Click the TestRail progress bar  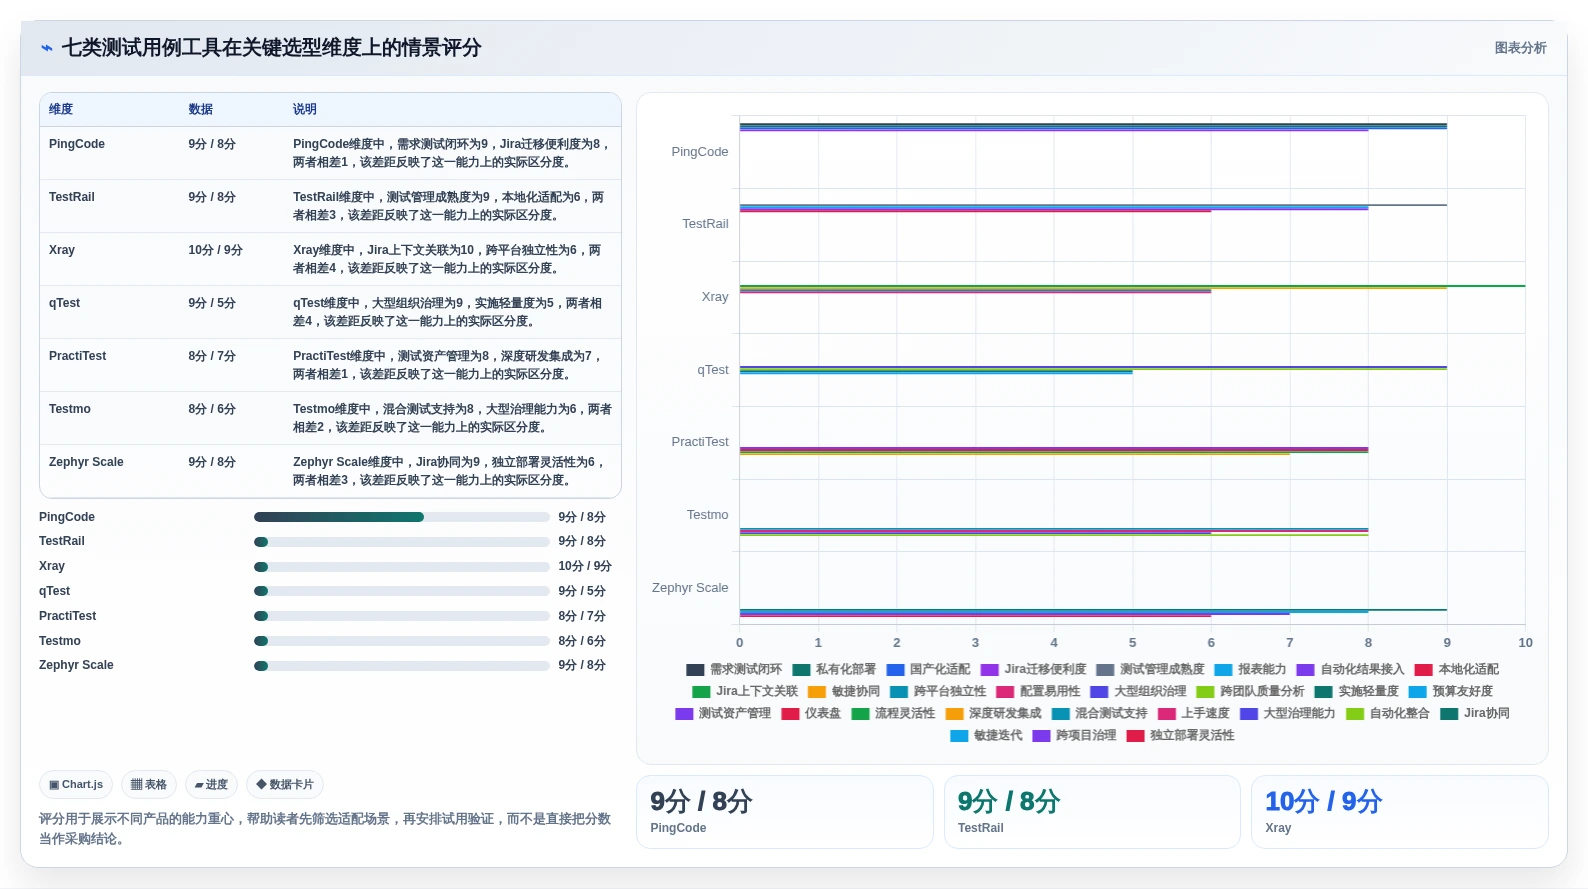pos(402,542)
